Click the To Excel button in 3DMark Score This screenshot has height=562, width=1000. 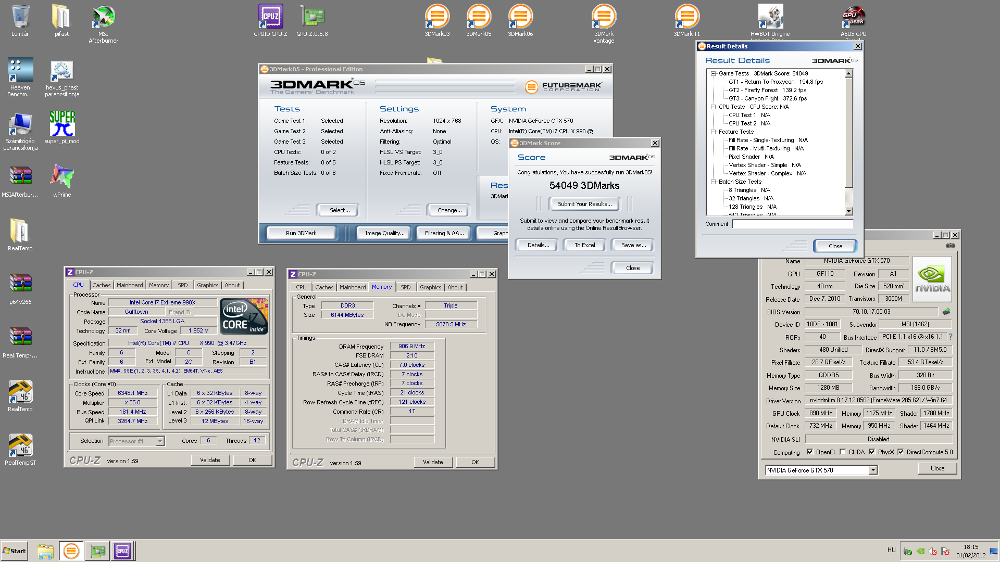tap(584, 245)
